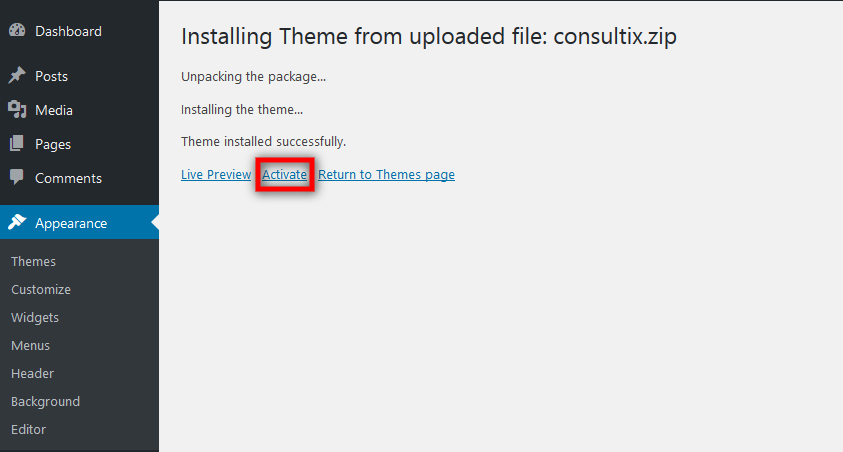The image size is (843, 452).
Task: Open the Header submenu item
Action: (32, 373)
